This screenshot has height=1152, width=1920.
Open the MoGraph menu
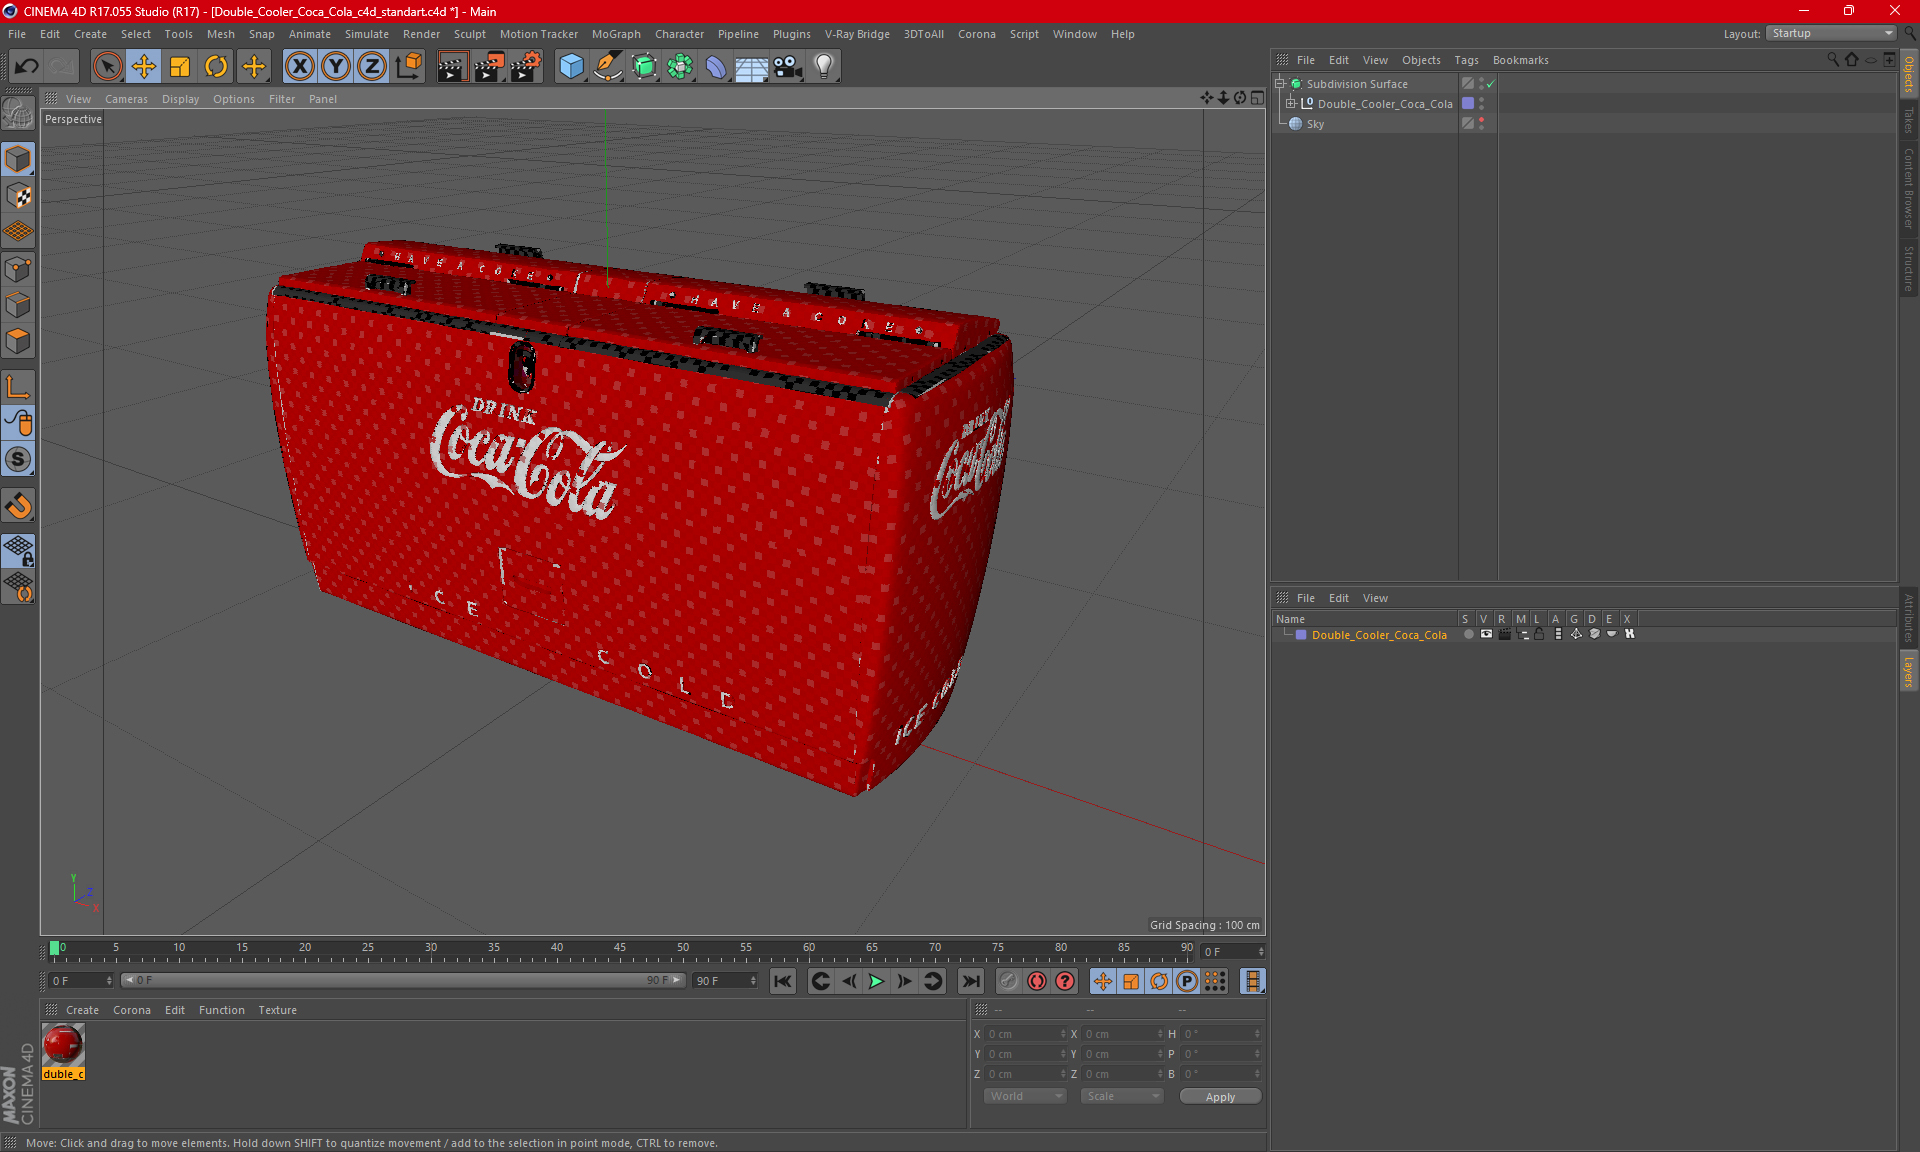(x=616, y=34)
